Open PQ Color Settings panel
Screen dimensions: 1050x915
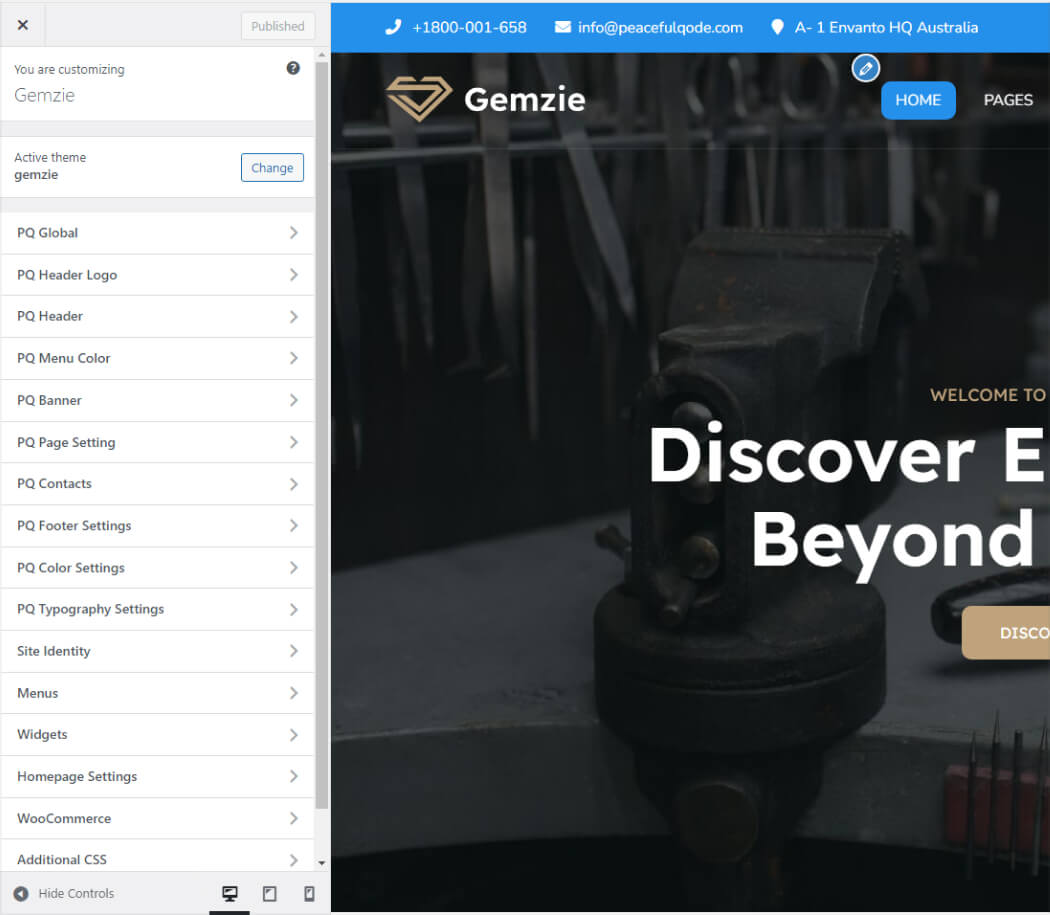tap(157, 567)
